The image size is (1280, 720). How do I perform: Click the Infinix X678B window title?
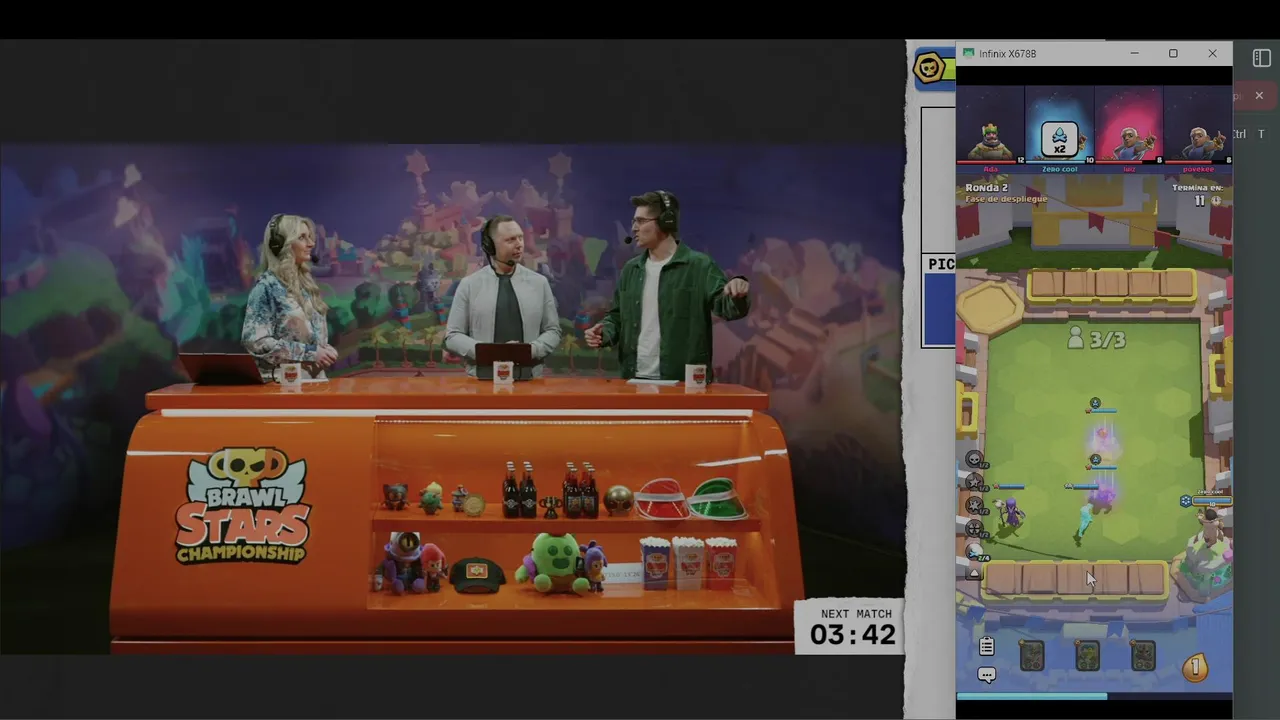(x=1007, y=54)
